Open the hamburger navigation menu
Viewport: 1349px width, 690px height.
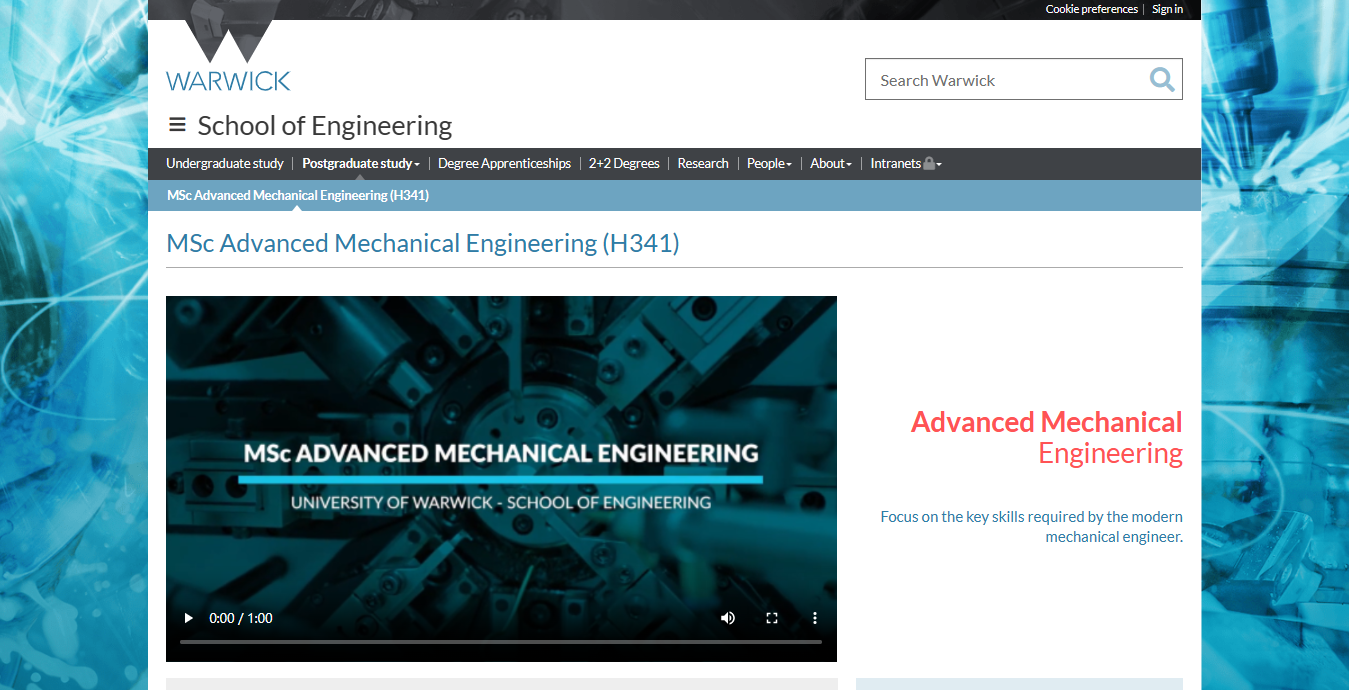(x=177, y=125)
